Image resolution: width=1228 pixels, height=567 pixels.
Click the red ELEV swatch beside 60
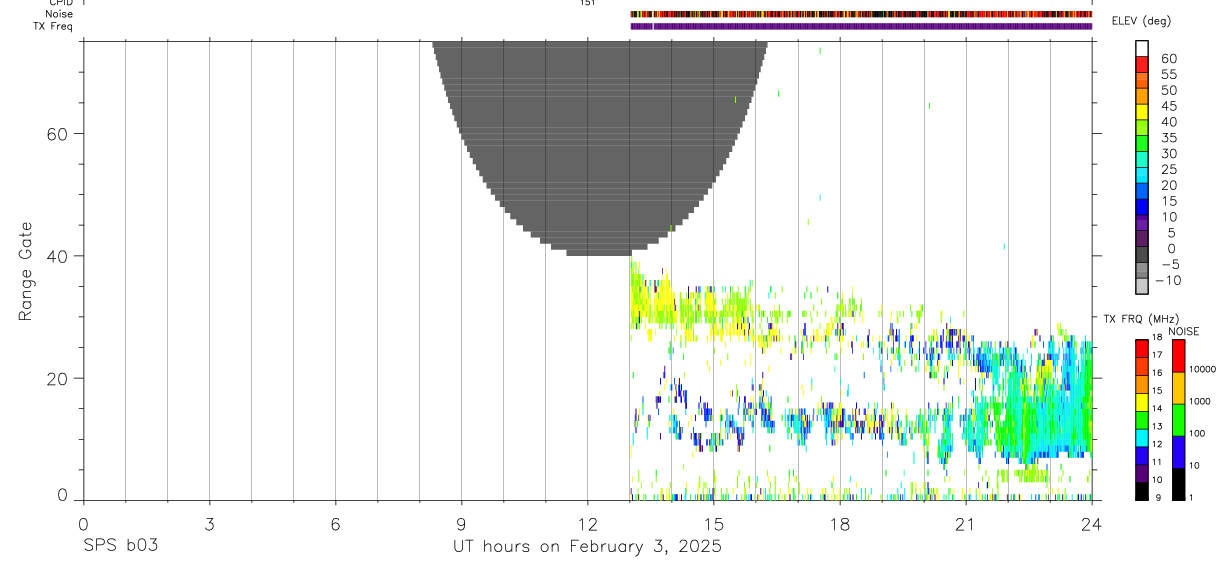point(1142,64)
